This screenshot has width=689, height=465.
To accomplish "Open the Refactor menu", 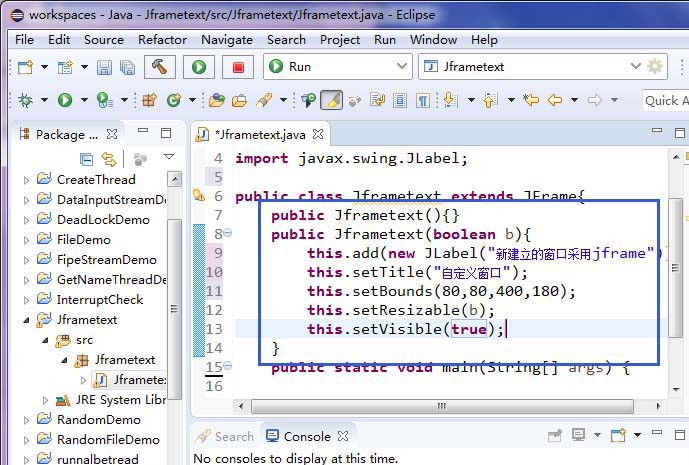I will (162, 39).
